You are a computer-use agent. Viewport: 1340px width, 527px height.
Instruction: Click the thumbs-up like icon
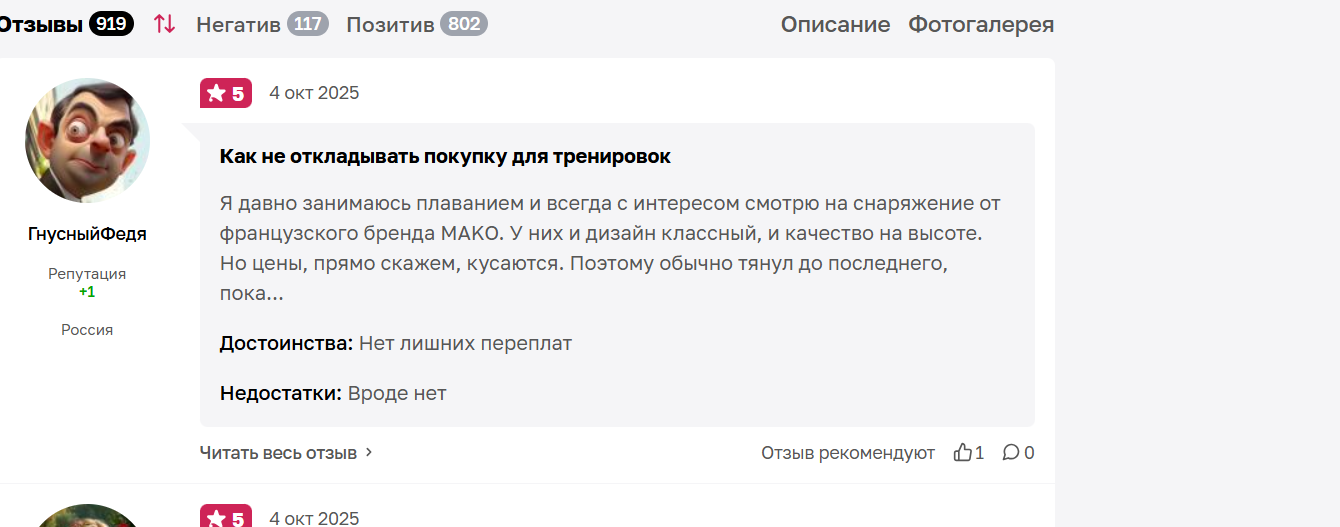[962, 453]
